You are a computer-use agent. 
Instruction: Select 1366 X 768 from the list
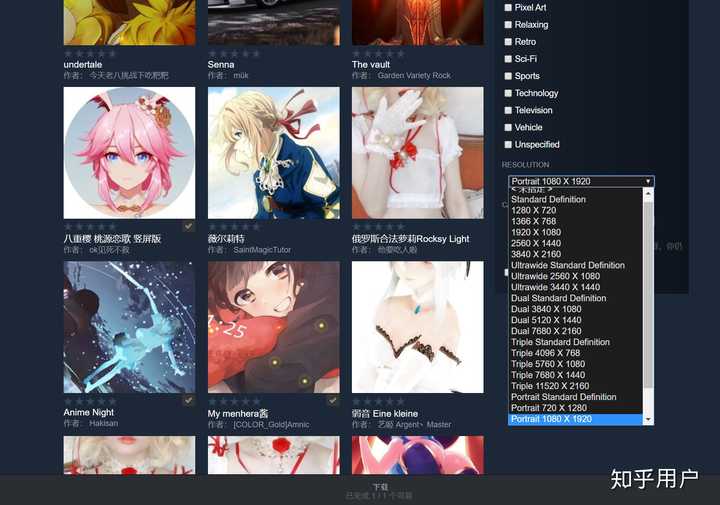coord(575,221)
